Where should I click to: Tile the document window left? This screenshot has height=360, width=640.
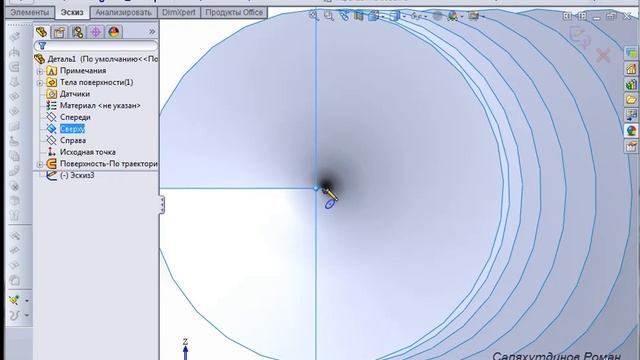tap(567, 16)
